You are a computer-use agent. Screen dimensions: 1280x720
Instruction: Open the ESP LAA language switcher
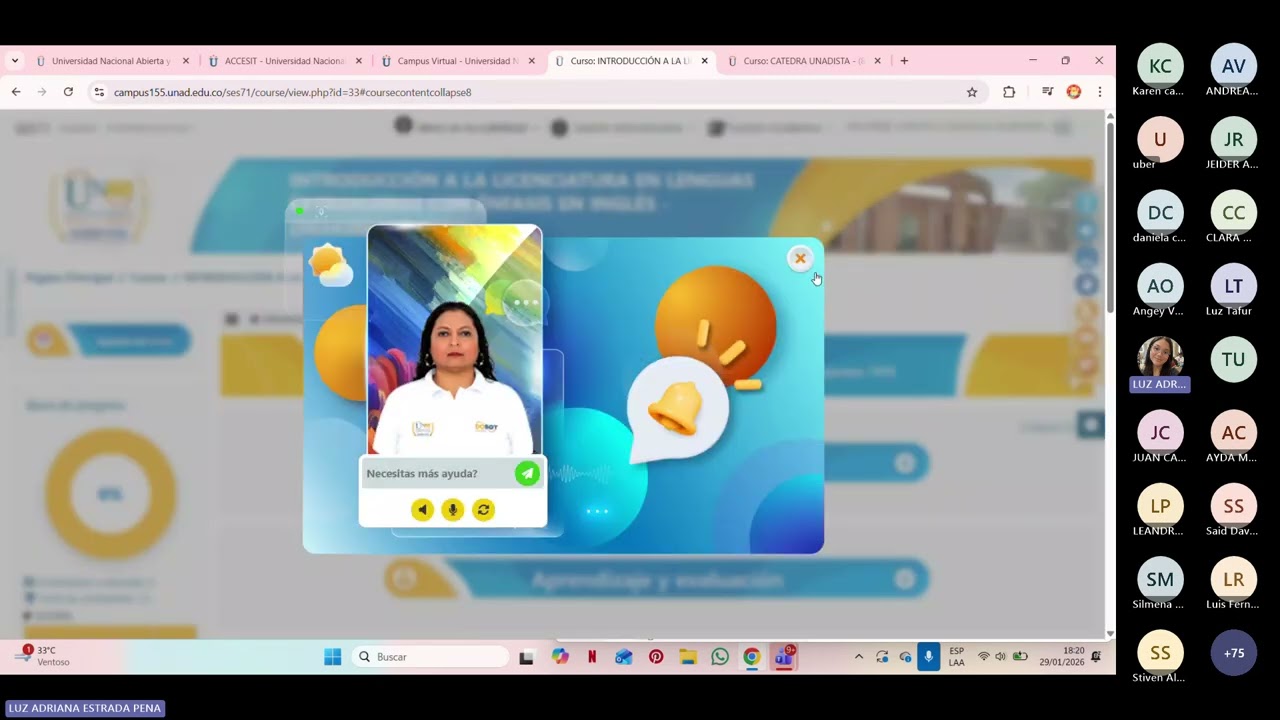pyautogui.click(x=957, y=657)
